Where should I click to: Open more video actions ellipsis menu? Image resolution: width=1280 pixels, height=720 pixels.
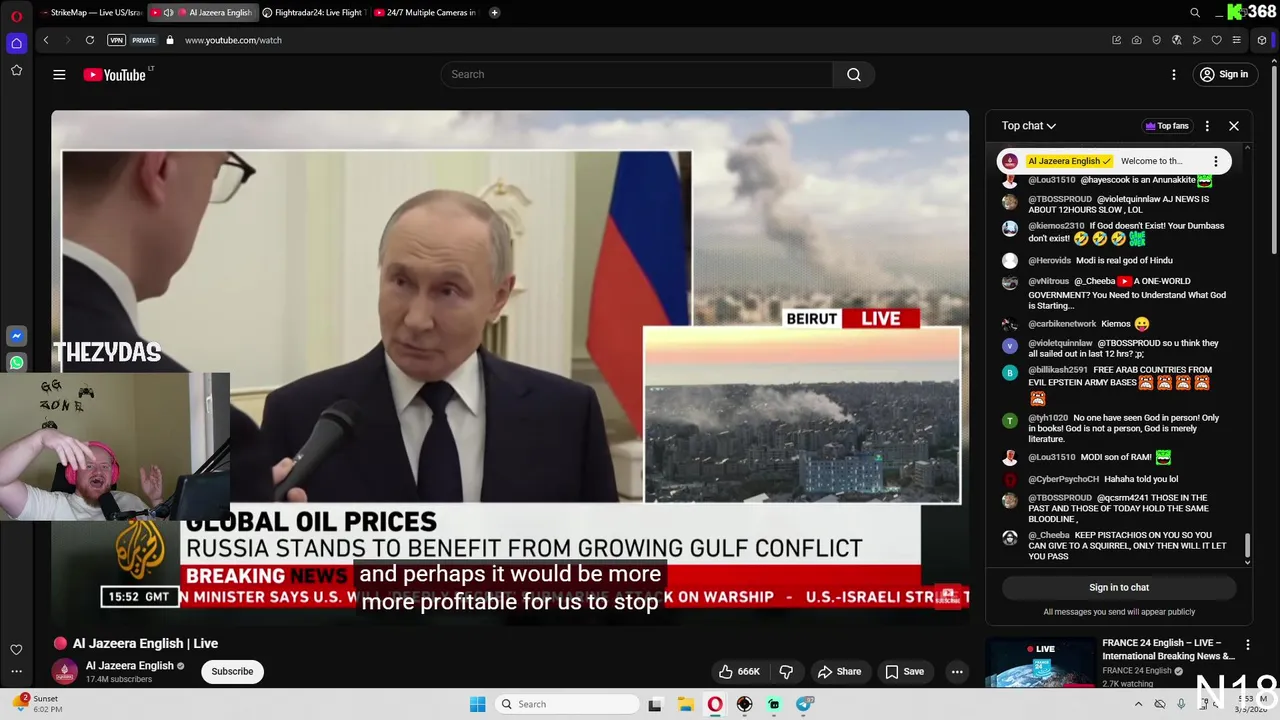[957, 671]
